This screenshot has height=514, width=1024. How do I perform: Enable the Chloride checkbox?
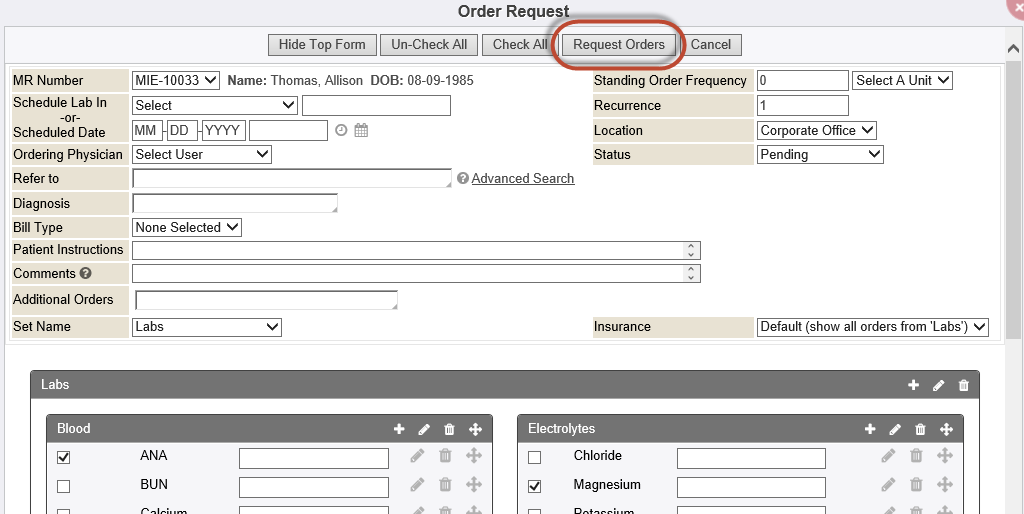534,458
